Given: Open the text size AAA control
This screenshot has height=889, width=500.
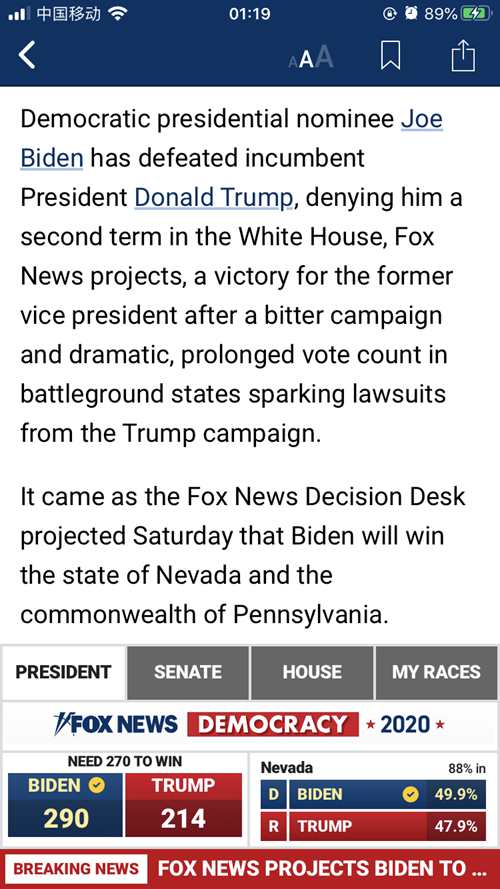Looking at the screenshot, I should pyautogui.click(x=311, y=57).
